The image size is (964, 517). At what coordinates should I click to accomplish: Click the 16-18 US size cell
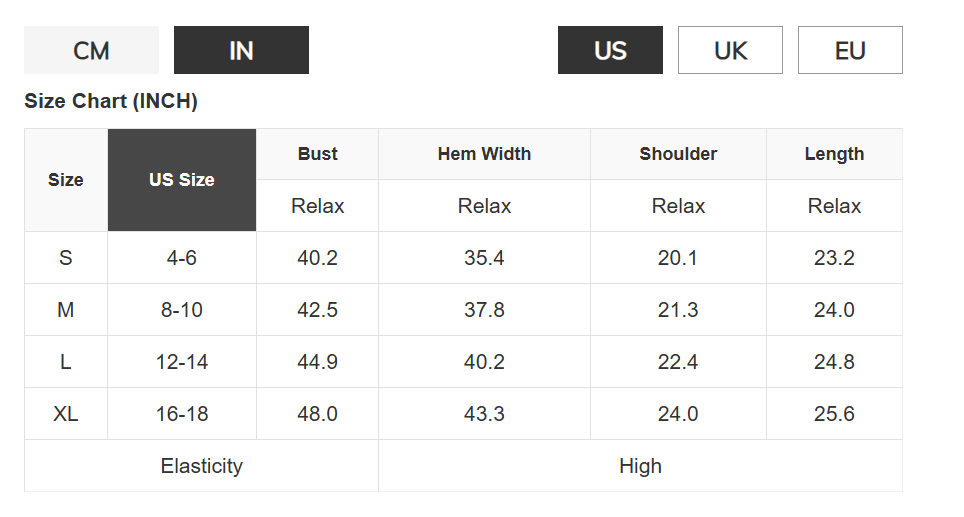pos(182,414)
